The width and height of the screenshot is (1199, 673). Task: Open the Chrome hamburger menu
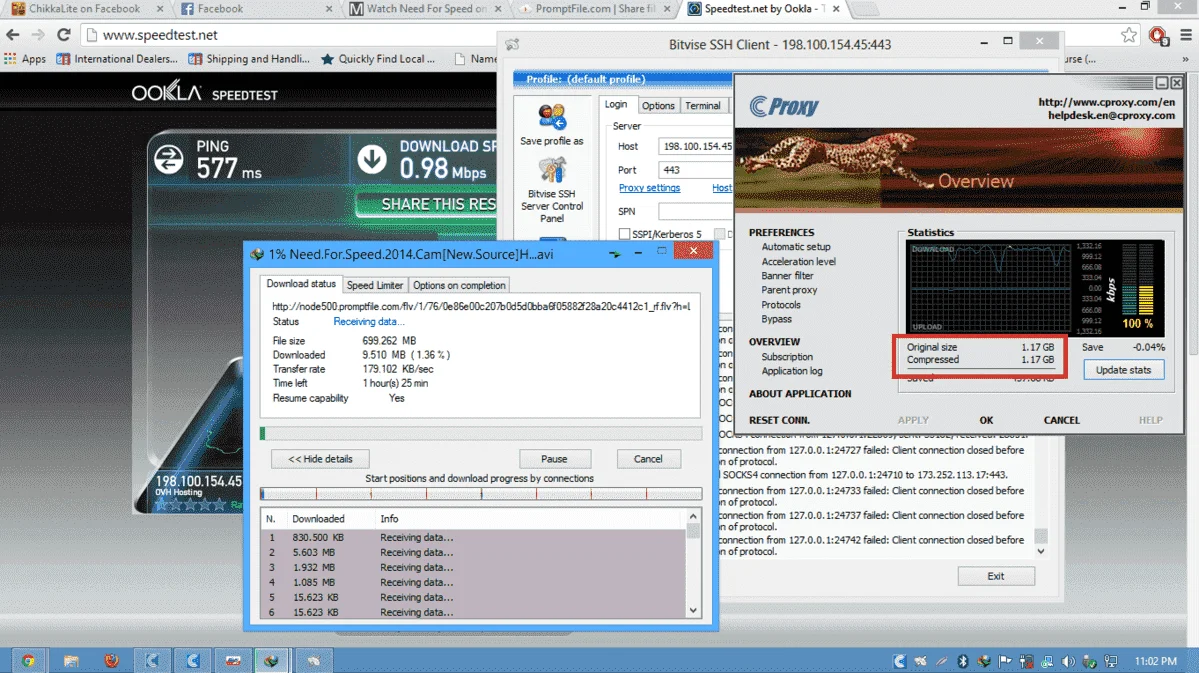(x=1186, y=34)
